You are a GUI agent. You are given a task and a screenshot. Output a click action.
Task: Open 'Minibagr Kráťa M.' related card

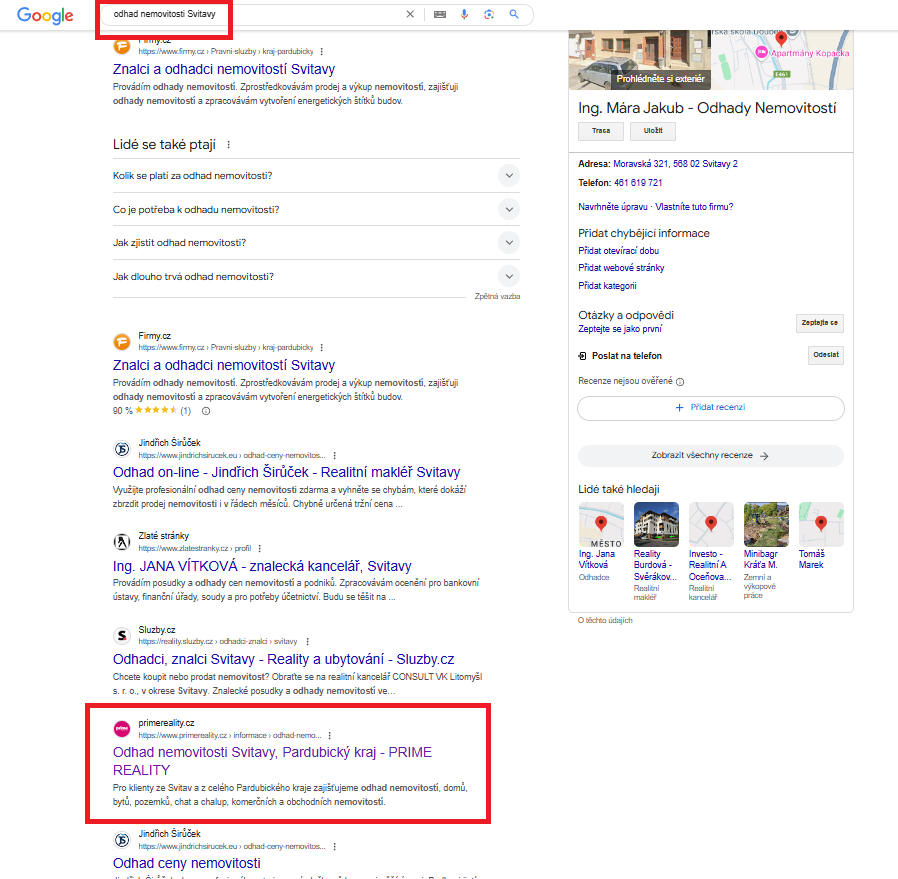766,550
